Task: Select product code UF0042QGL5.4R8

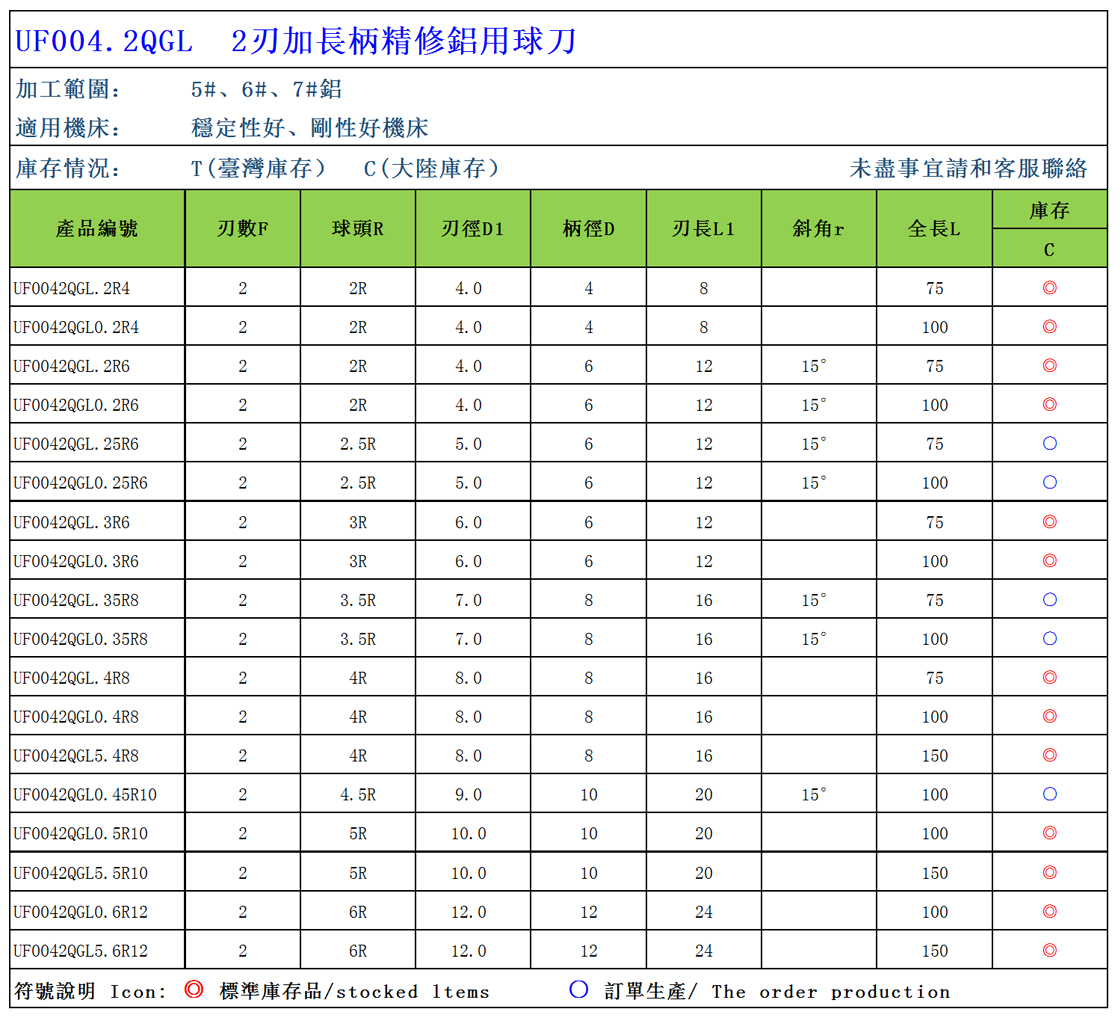Action: [76, 756]
